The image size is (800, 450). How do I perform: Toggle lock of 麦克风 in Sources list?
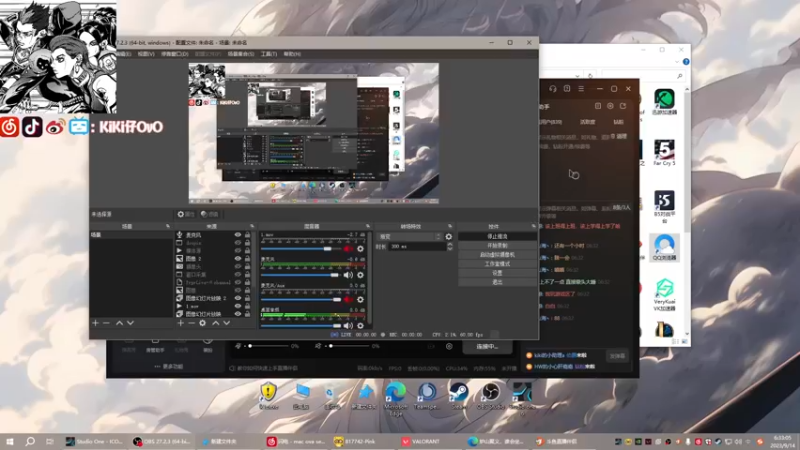(x=247, y=235)
